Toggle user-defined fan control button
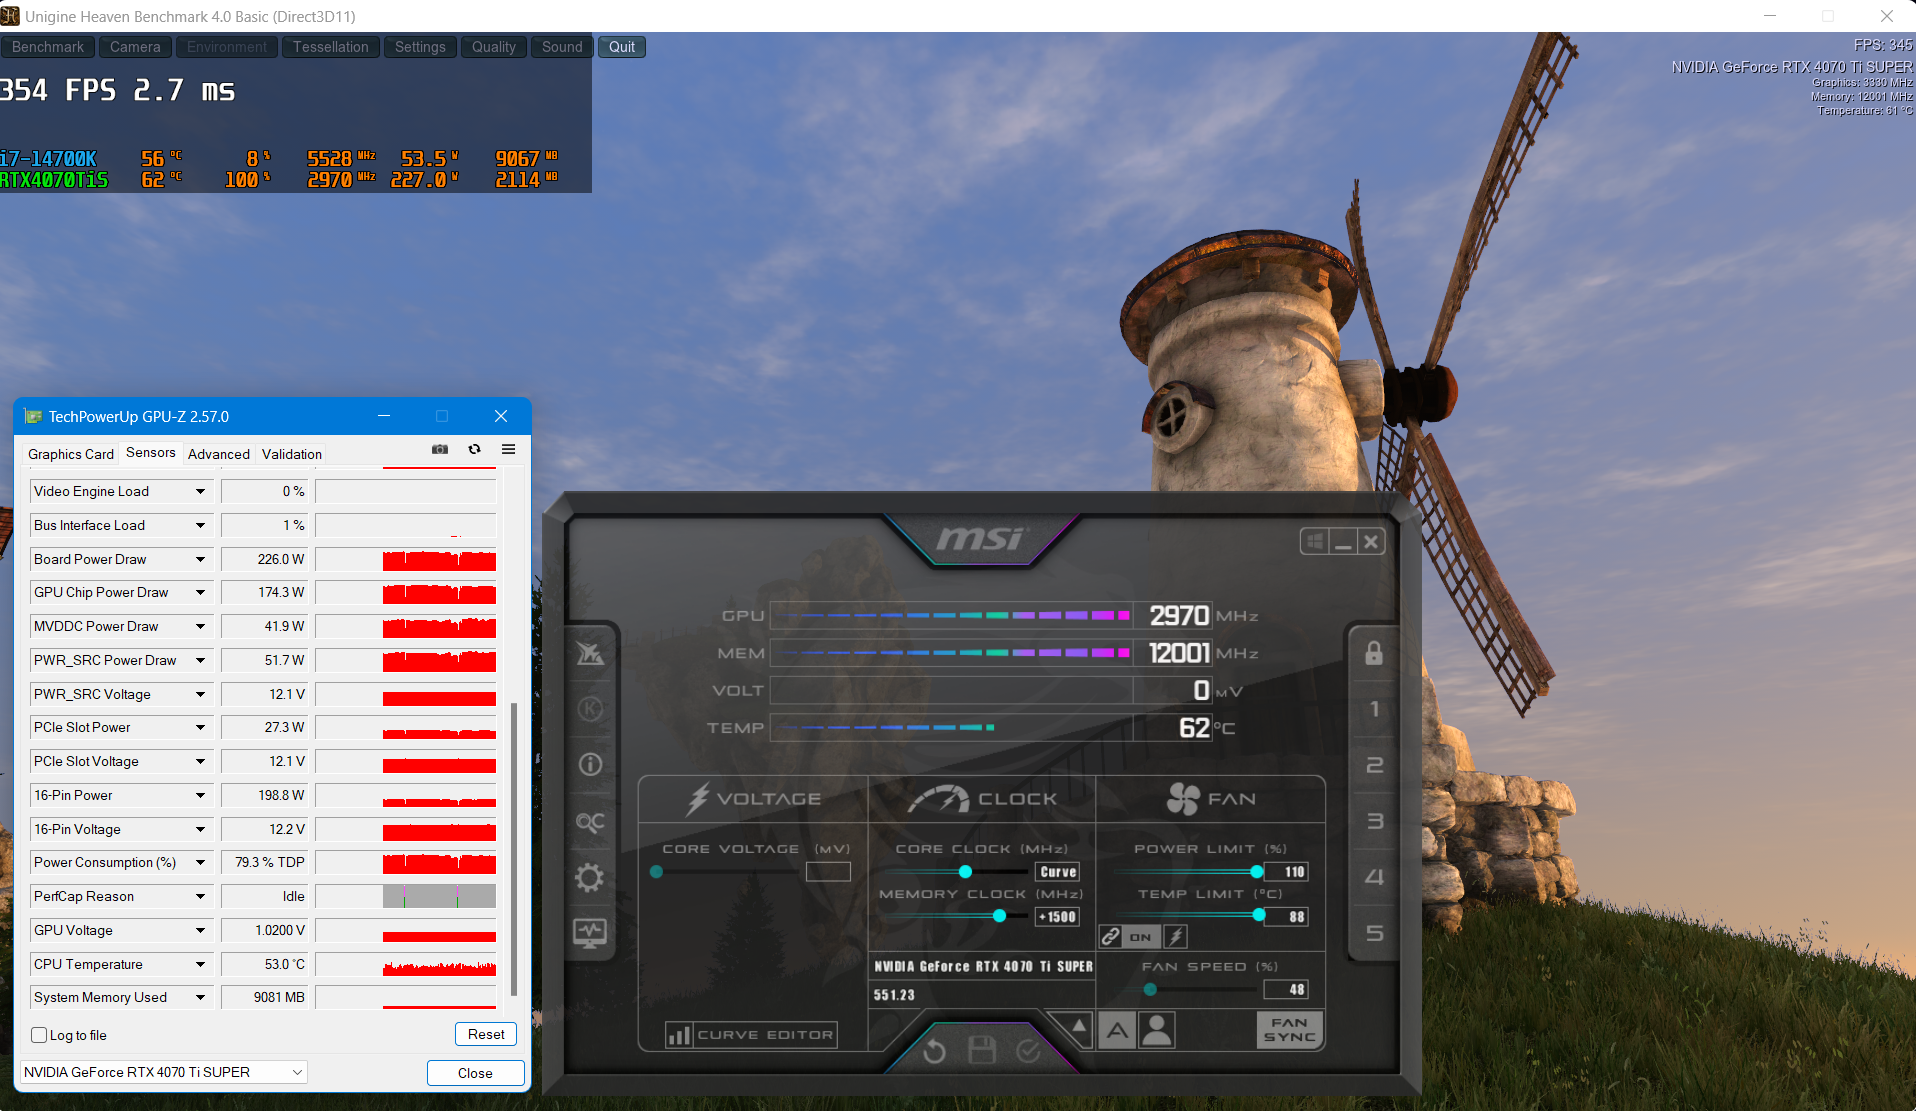 [1157, 1030]
